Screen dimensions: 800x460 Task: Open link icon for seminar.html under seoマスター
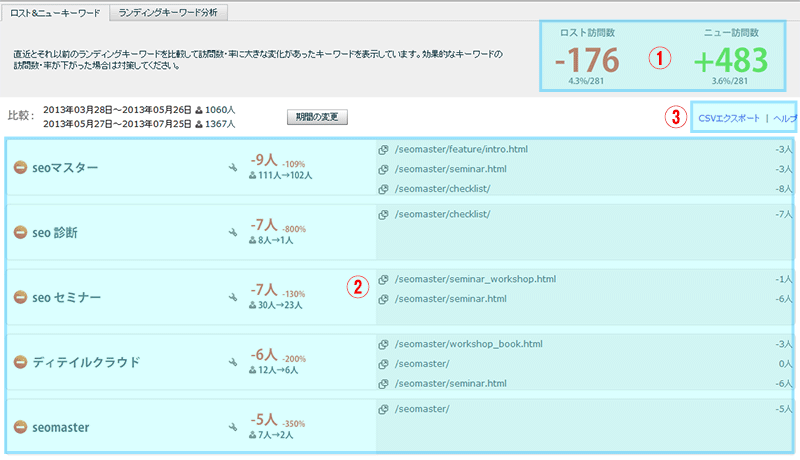pyautogui.click(x=384, y=169)
